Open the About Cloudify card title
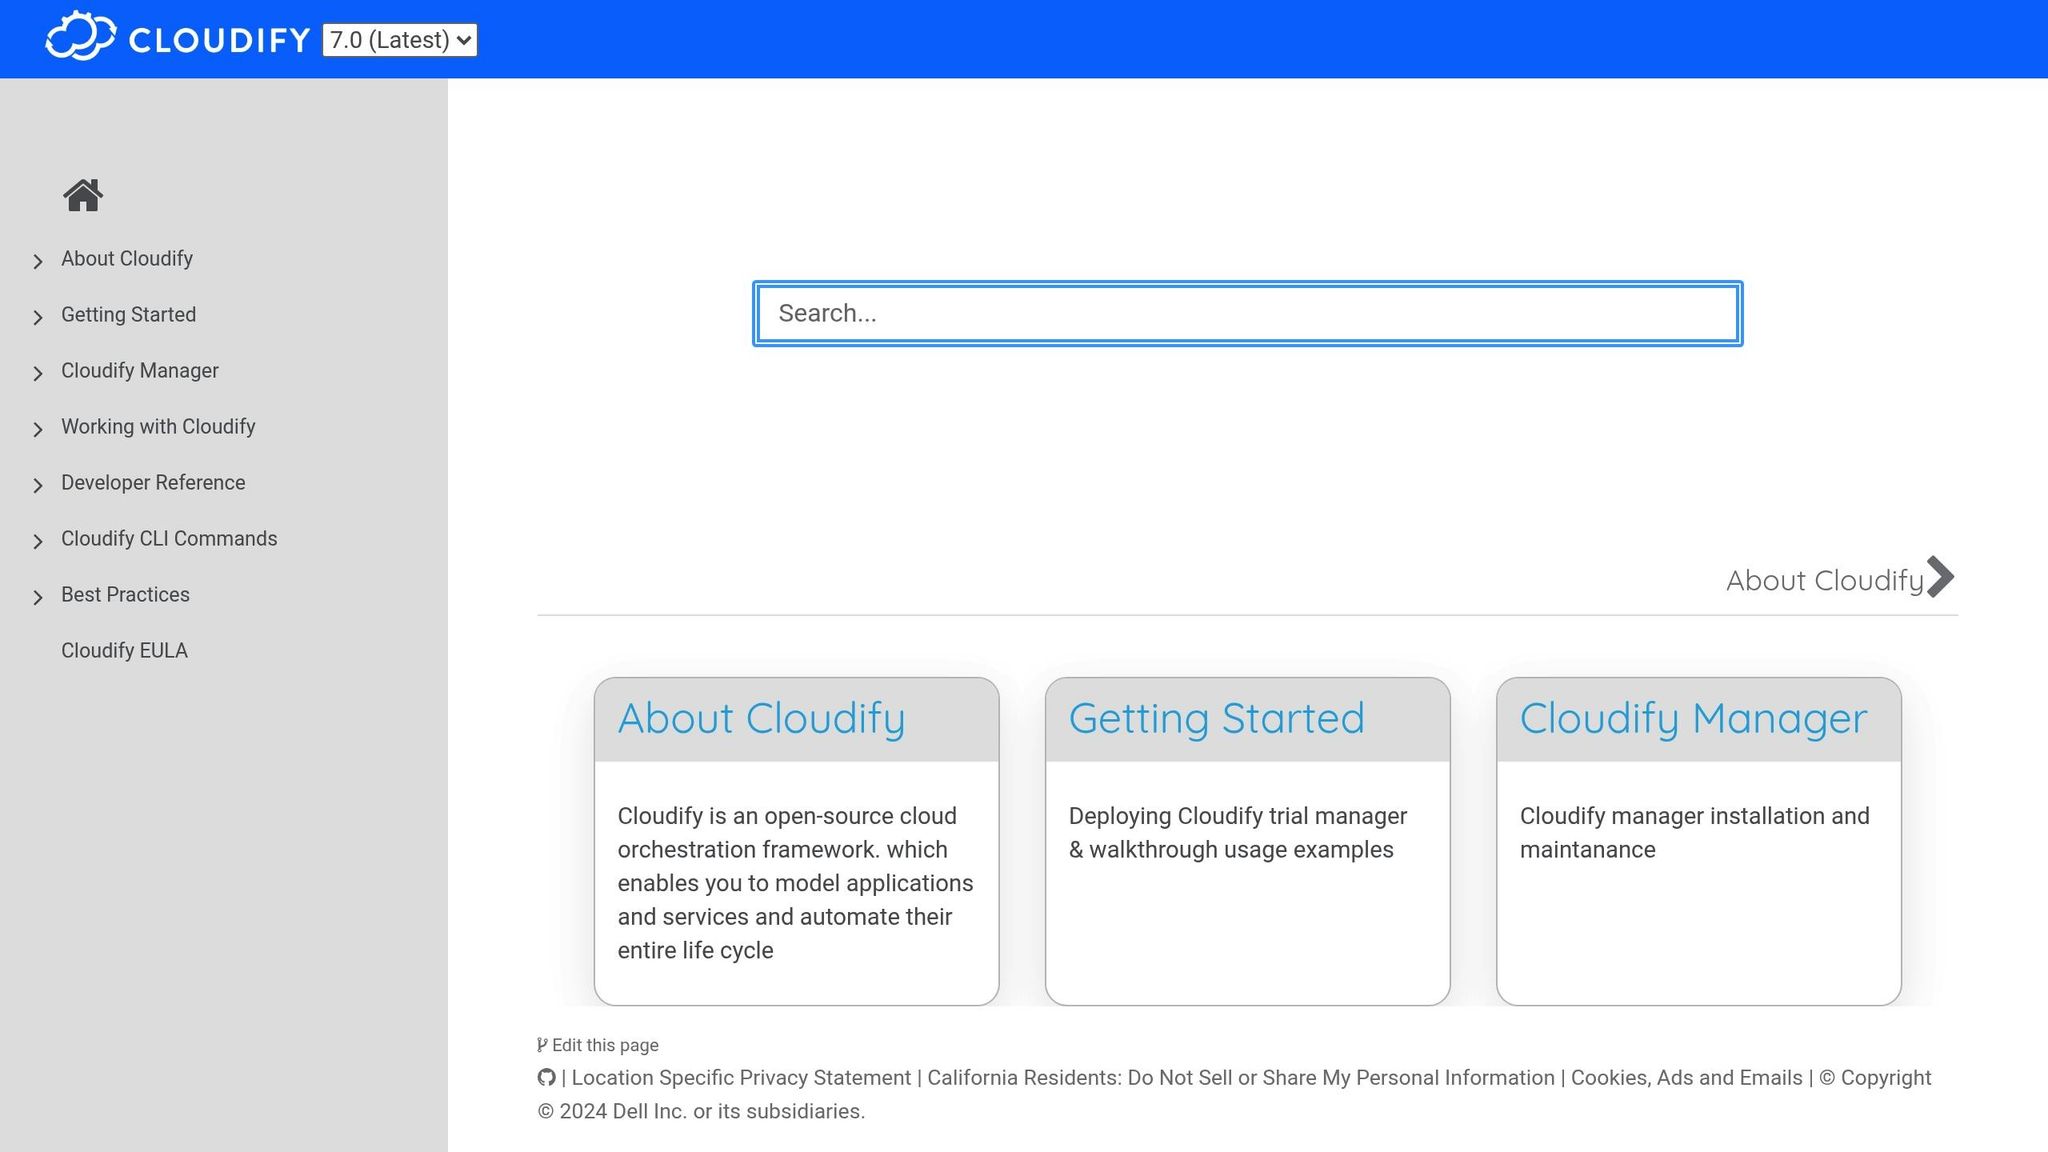Screen dimensions: 2048x1152 coord(761,719)
